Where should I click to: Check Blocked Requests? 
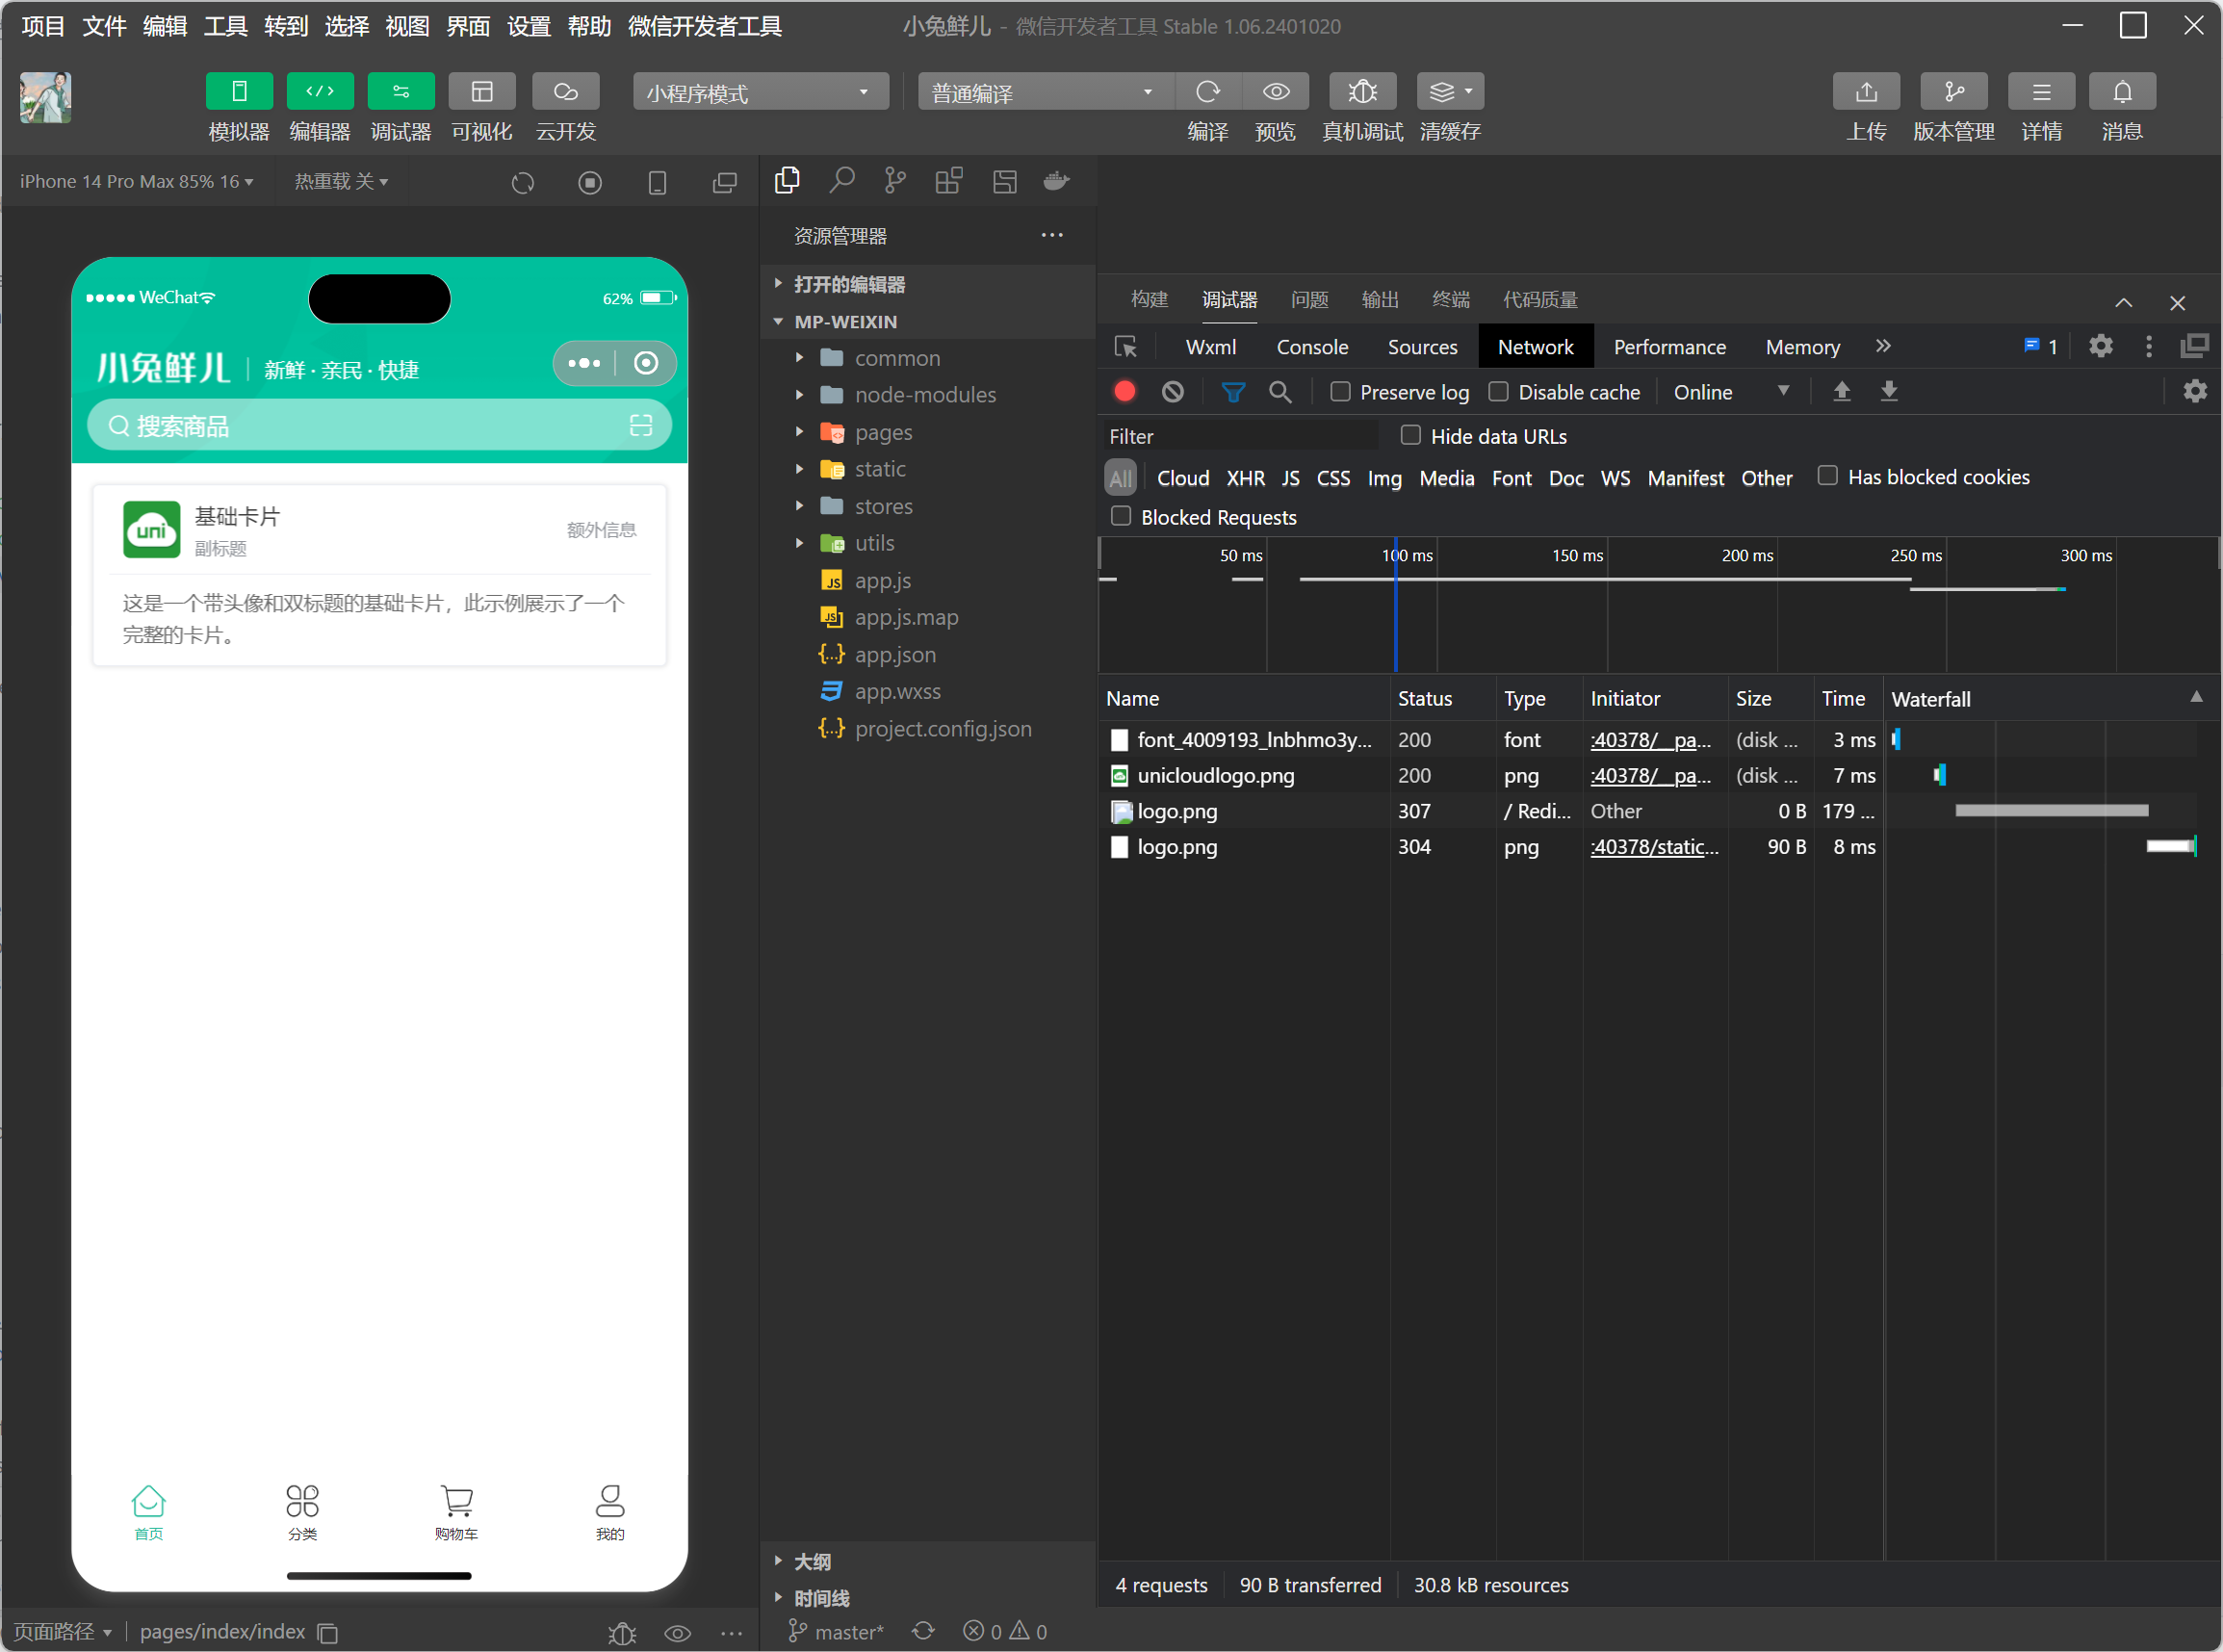coord(1121,516)
